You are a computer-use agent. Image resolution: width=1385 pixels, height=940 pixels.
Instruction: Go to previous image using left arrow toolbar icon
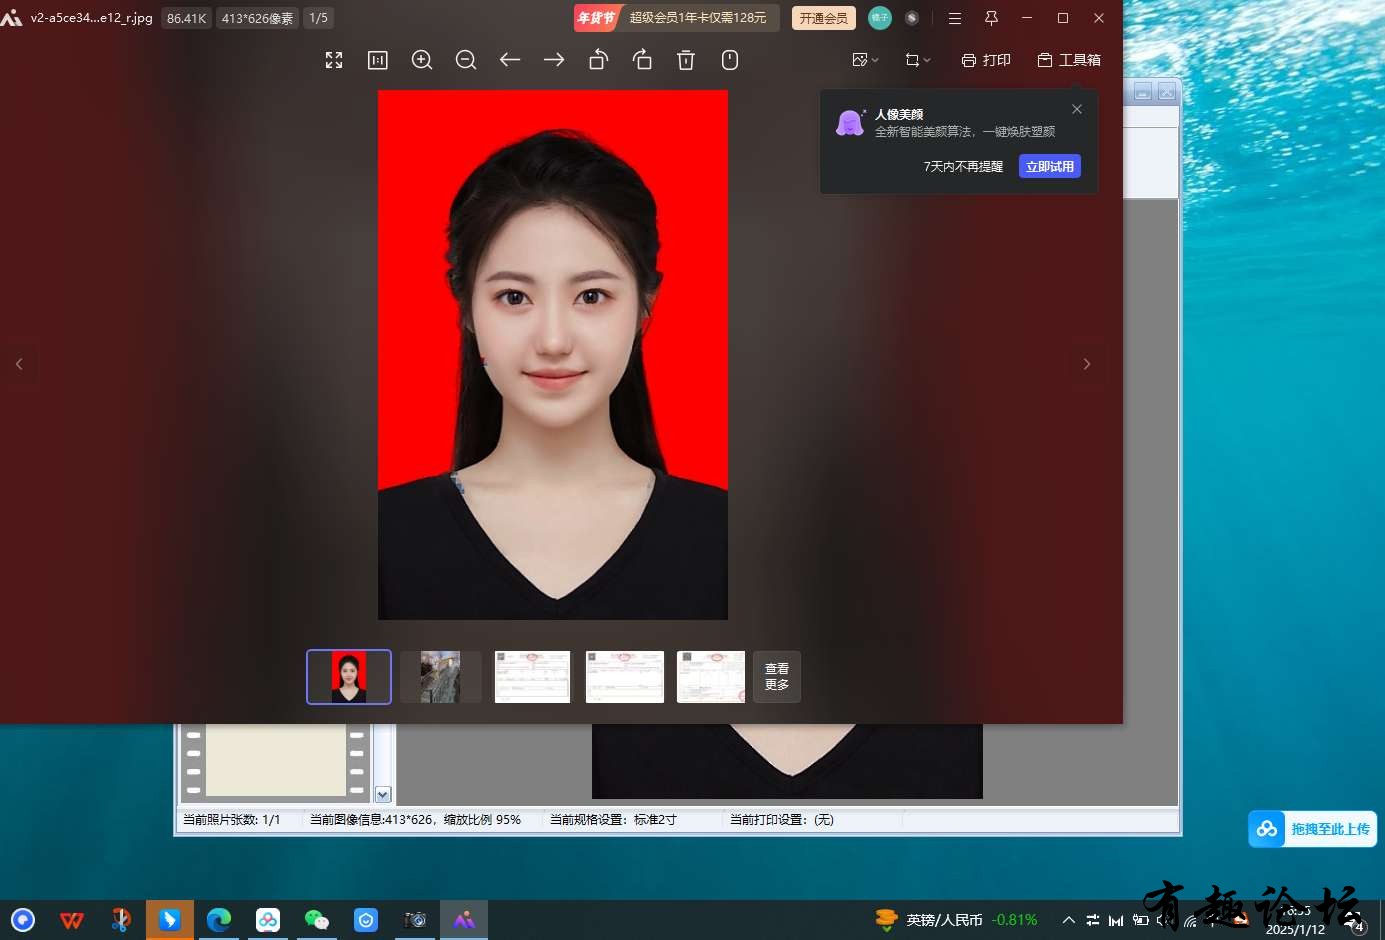(x=510, y=60)
